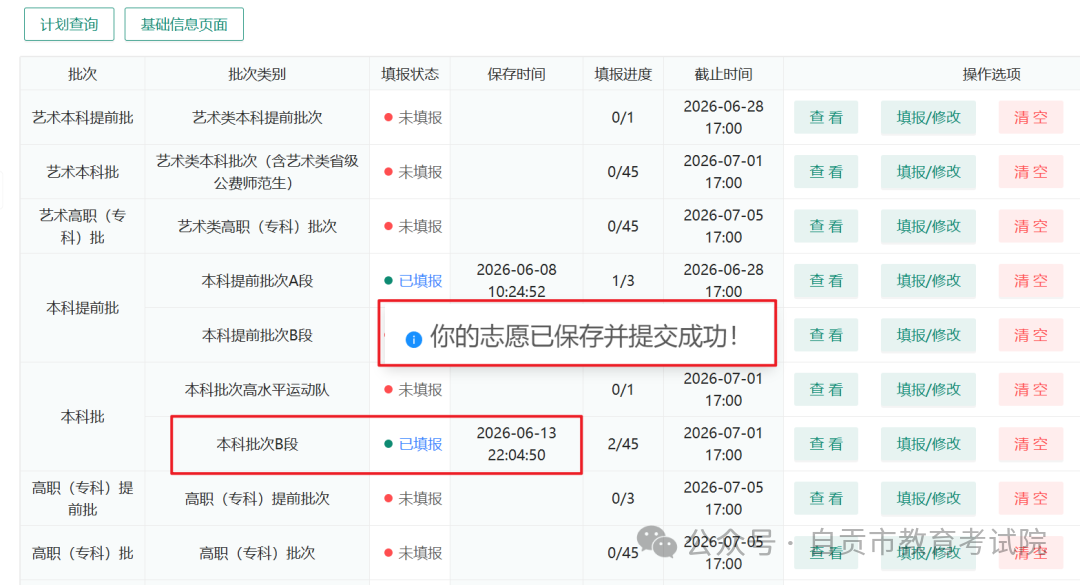Click progress value 1/3
The image size is (1080, 585).
[x=623, y=280]
